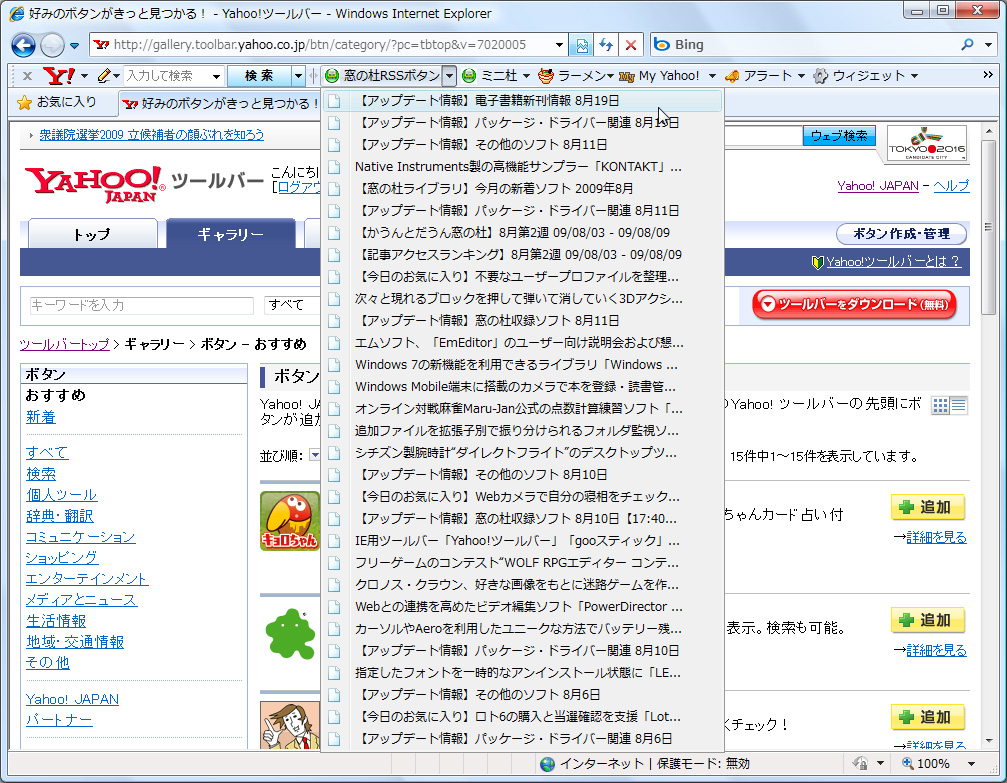Click the 窓の杜RSSボタン green face icon
This screenshot has height=783, width=1007.
330,75
